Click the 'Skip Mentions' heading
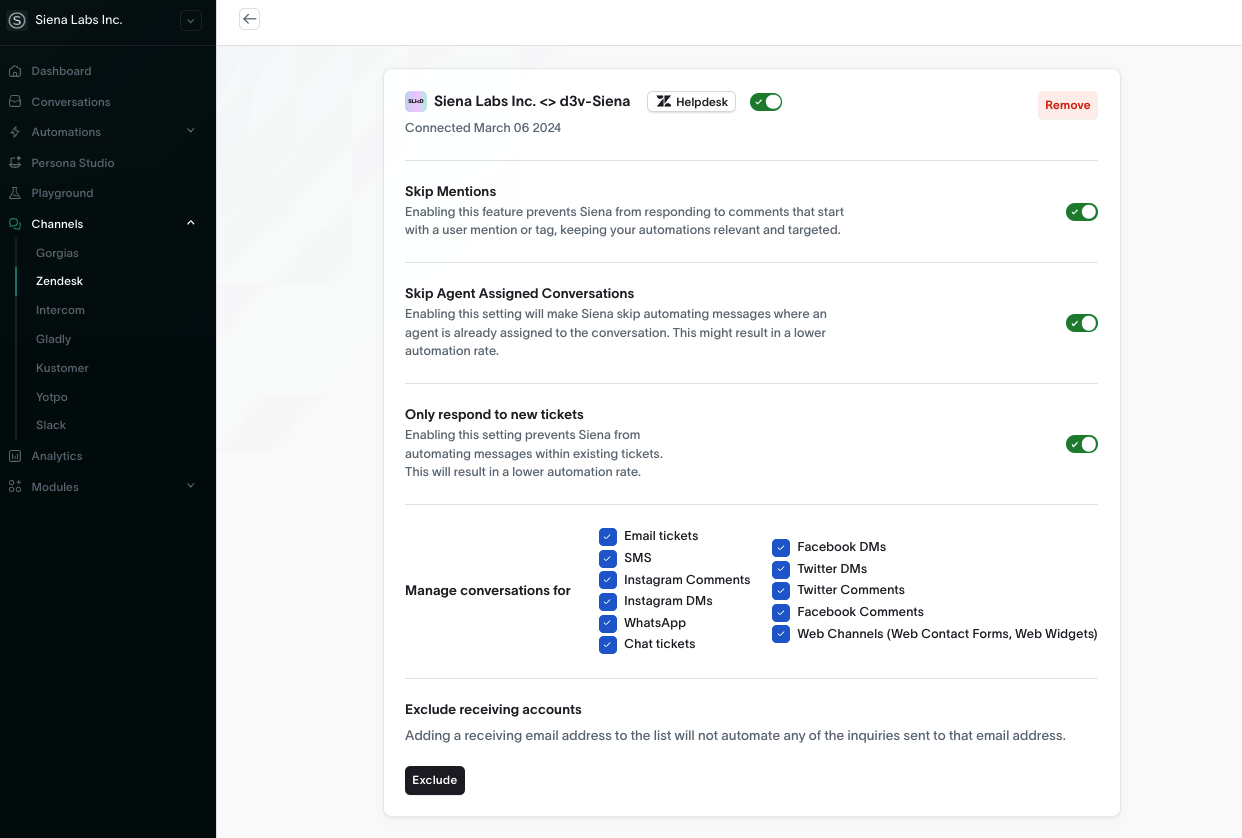 450,191
